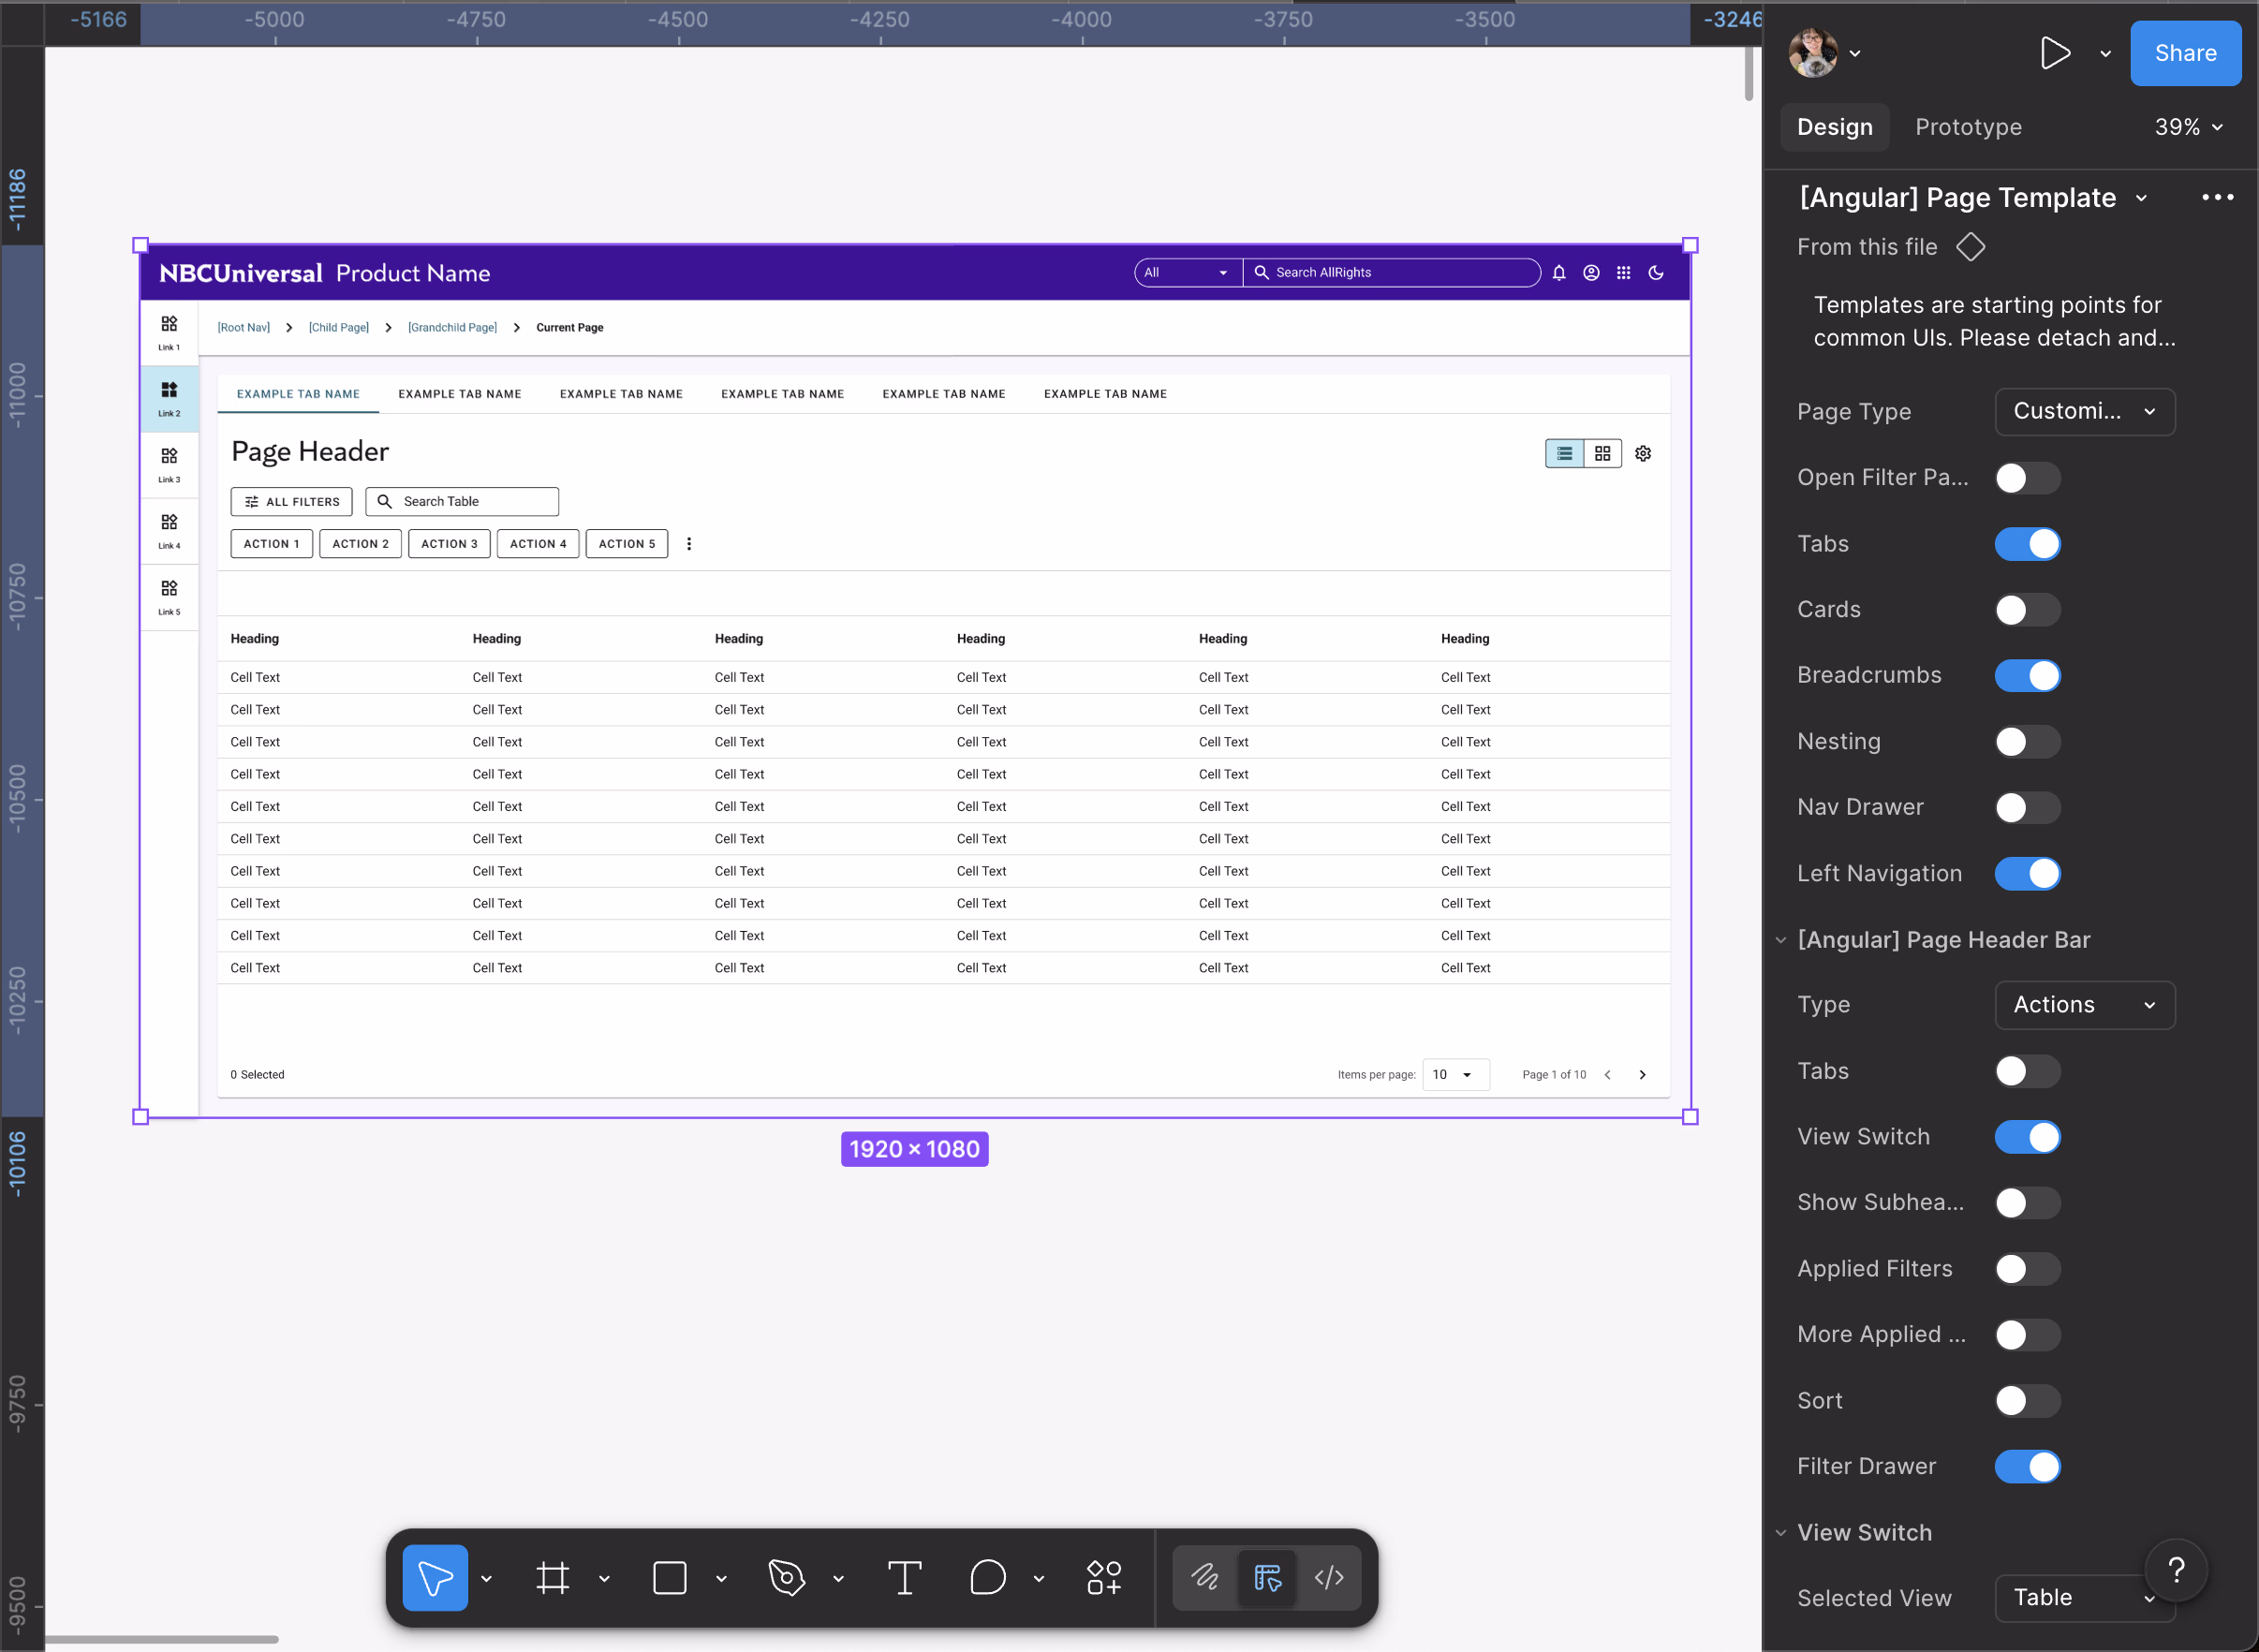2259x1652 pixels.
Task: Open the Selected View Table dropdown
Action: [x=2084, y=1598]
